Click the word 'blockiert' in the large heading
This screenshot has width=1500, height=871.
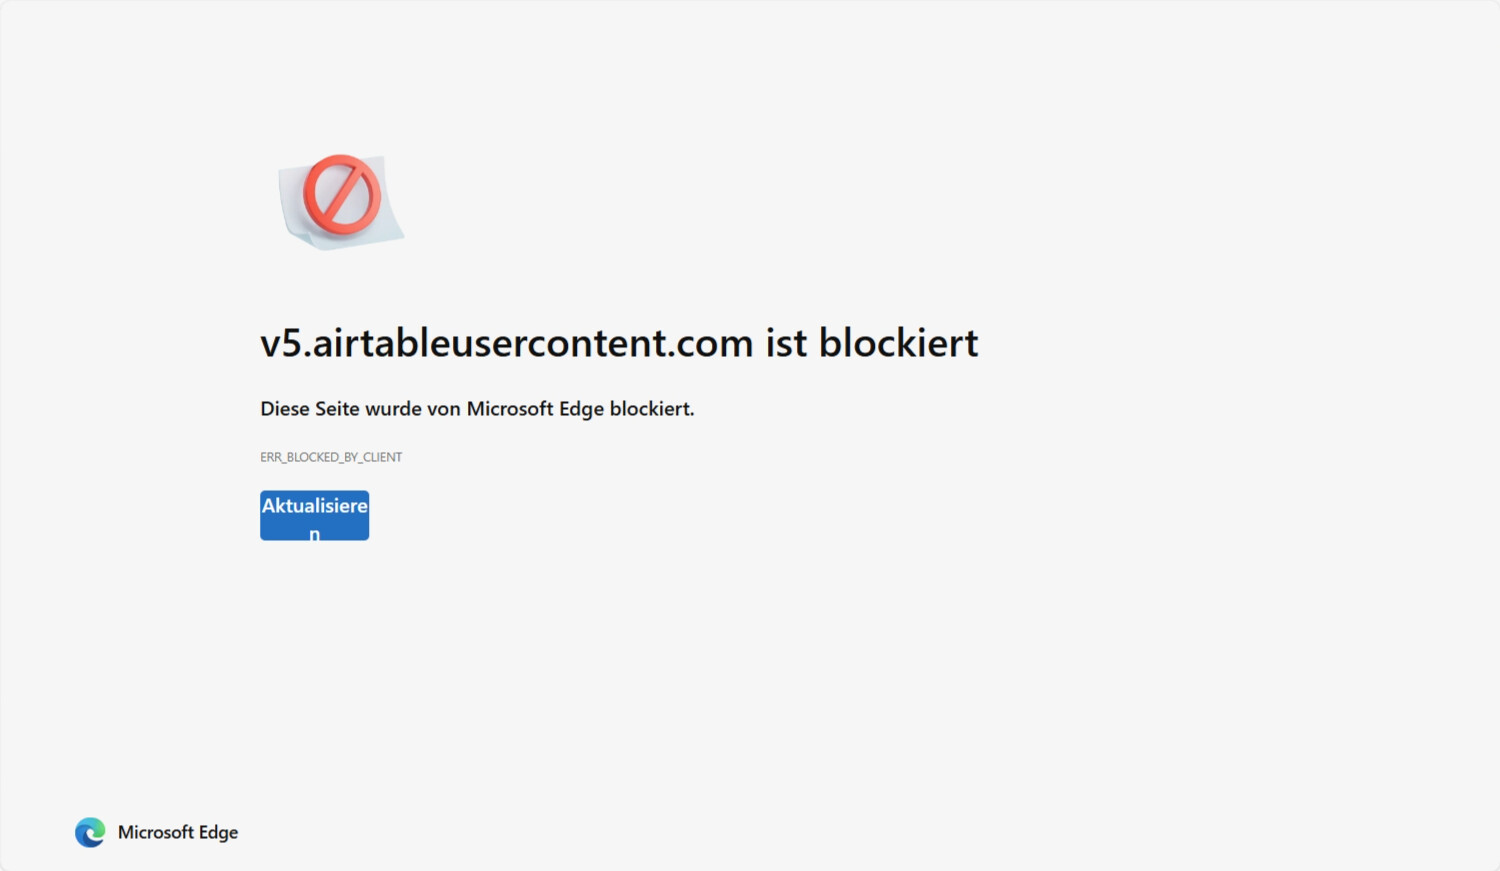click(x=898, y=343)
